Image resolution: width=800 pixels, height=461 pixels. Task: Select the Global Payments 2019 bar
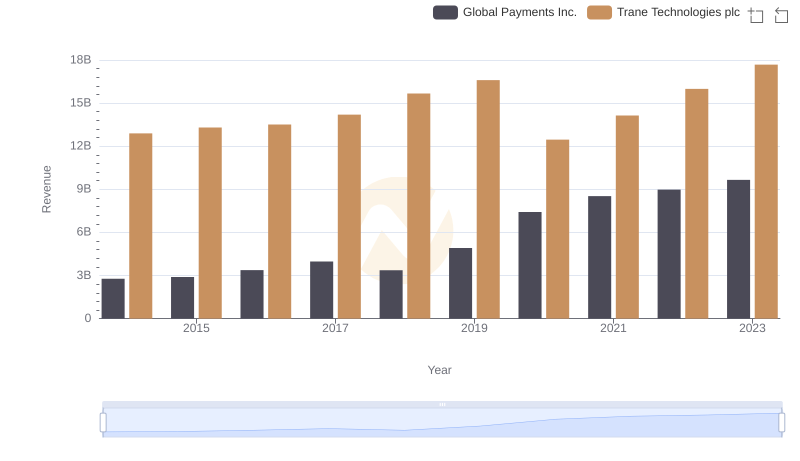click(460, 283)
